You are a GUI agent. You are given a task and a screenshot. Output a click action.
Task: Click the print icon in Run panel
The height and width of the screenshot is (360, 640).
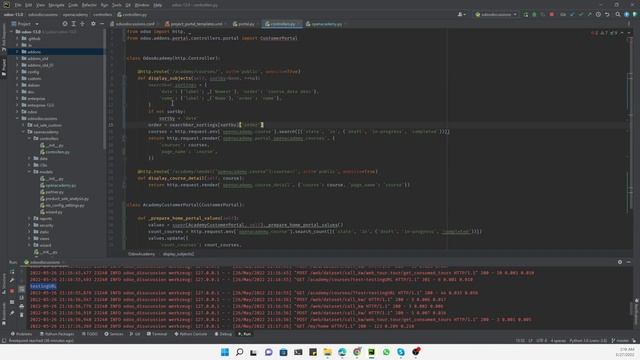[x=22, y=306]
